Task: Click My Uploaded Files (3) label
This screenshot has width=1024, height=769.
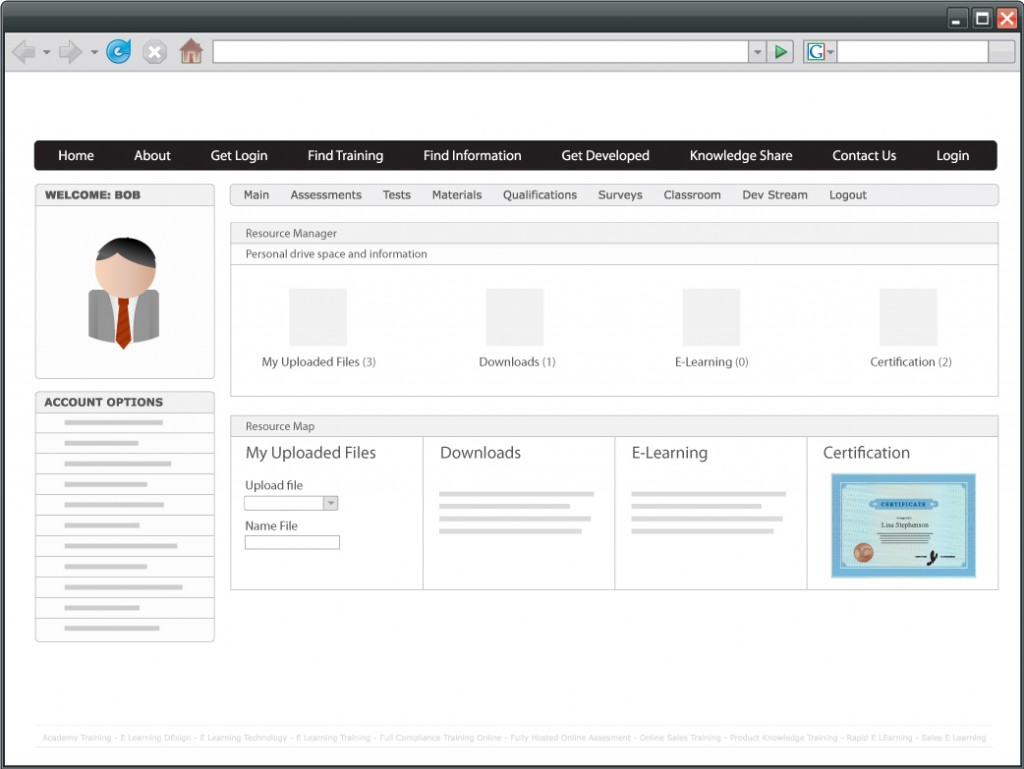Action: (x=319, y=362)
